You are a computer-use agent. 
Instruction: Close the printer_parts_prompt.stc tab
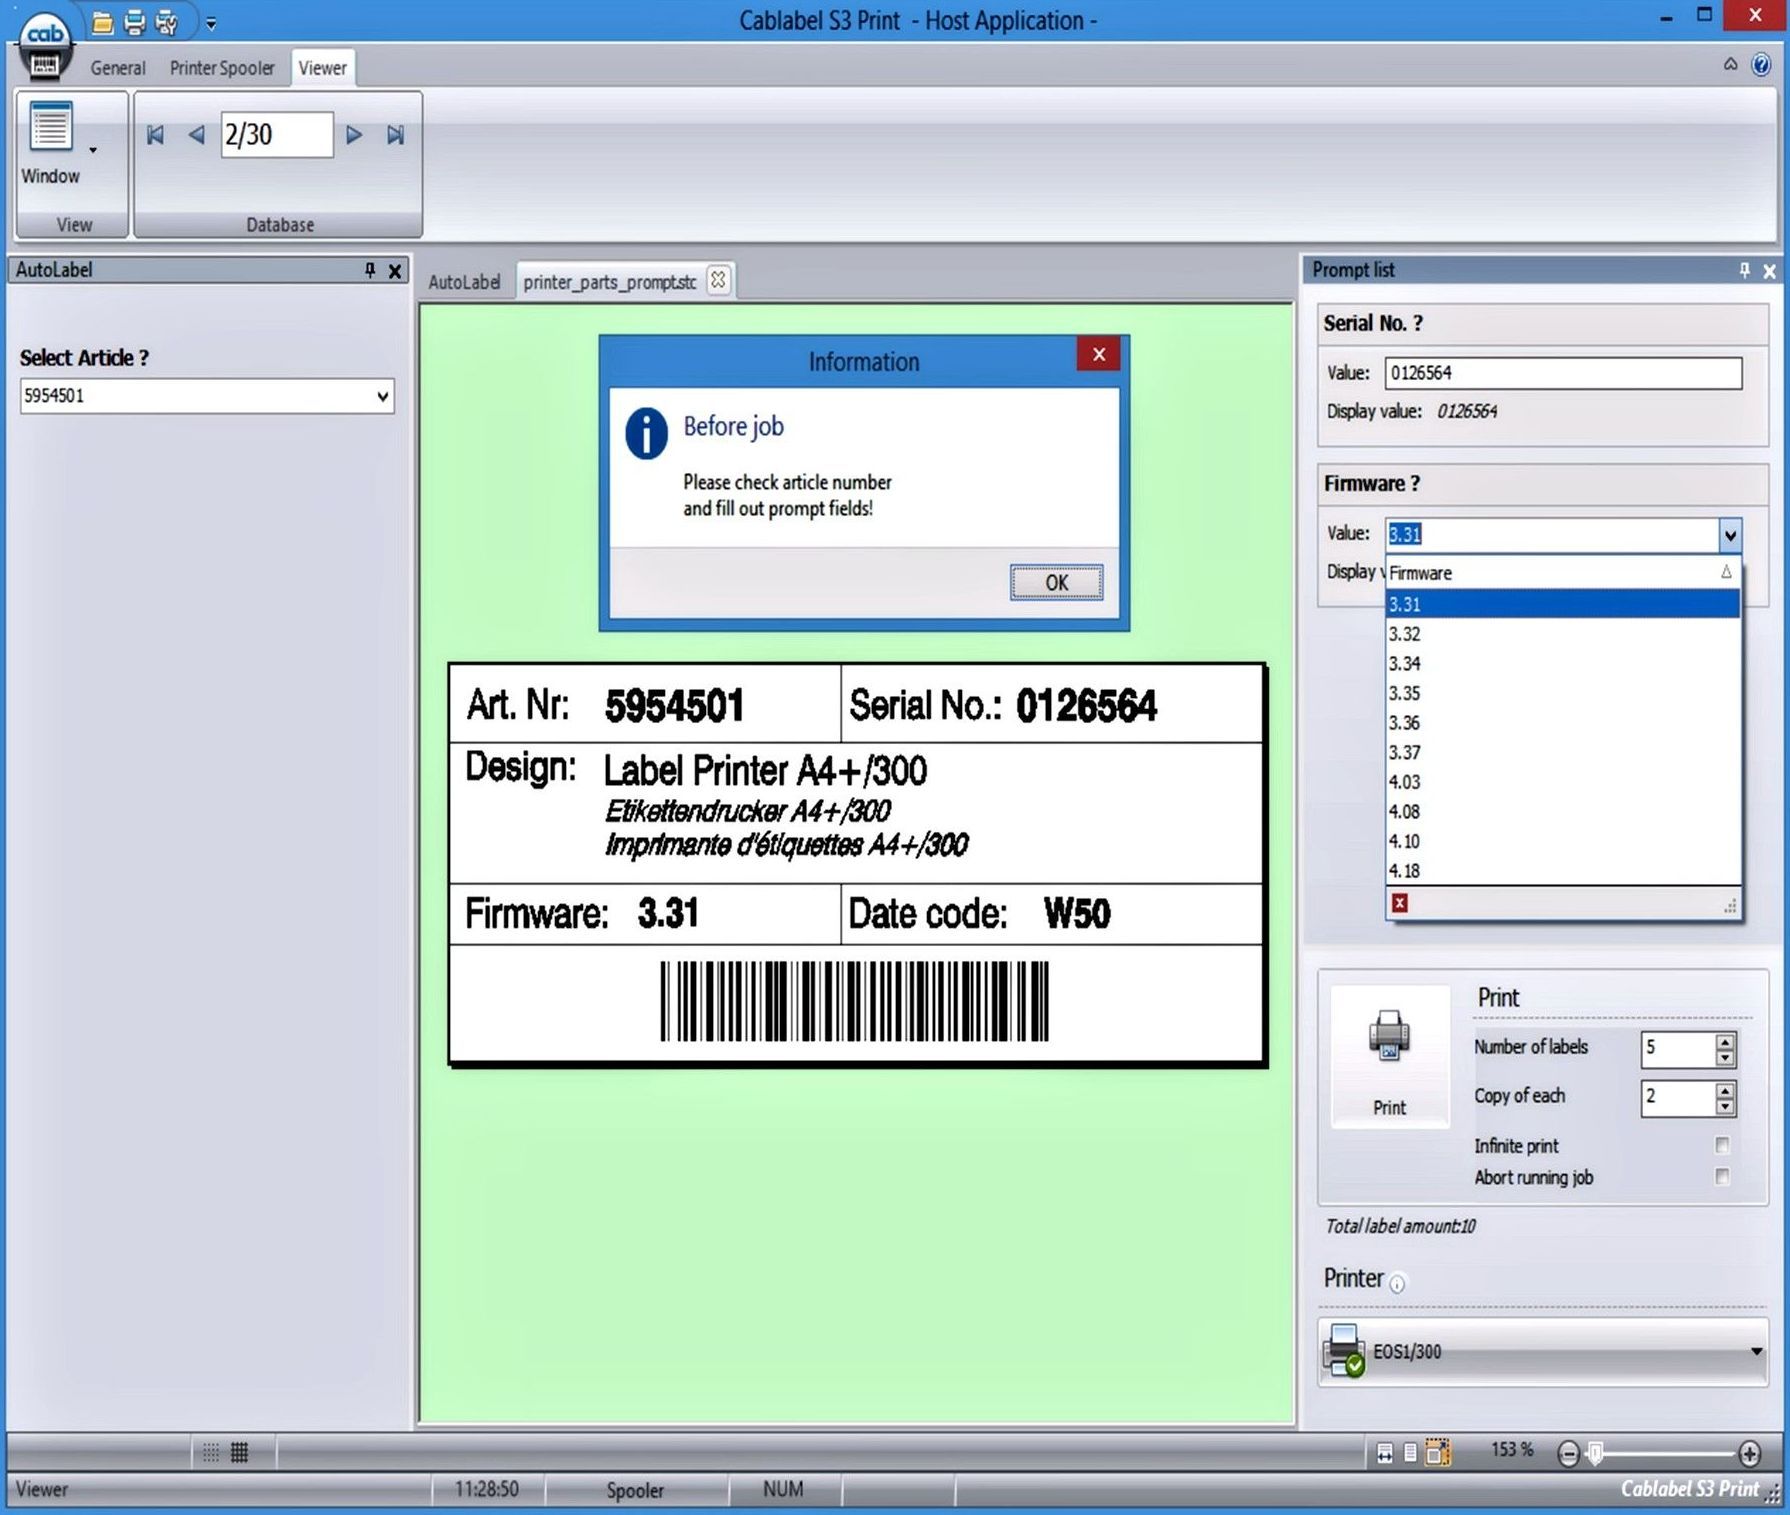(718, 281)
